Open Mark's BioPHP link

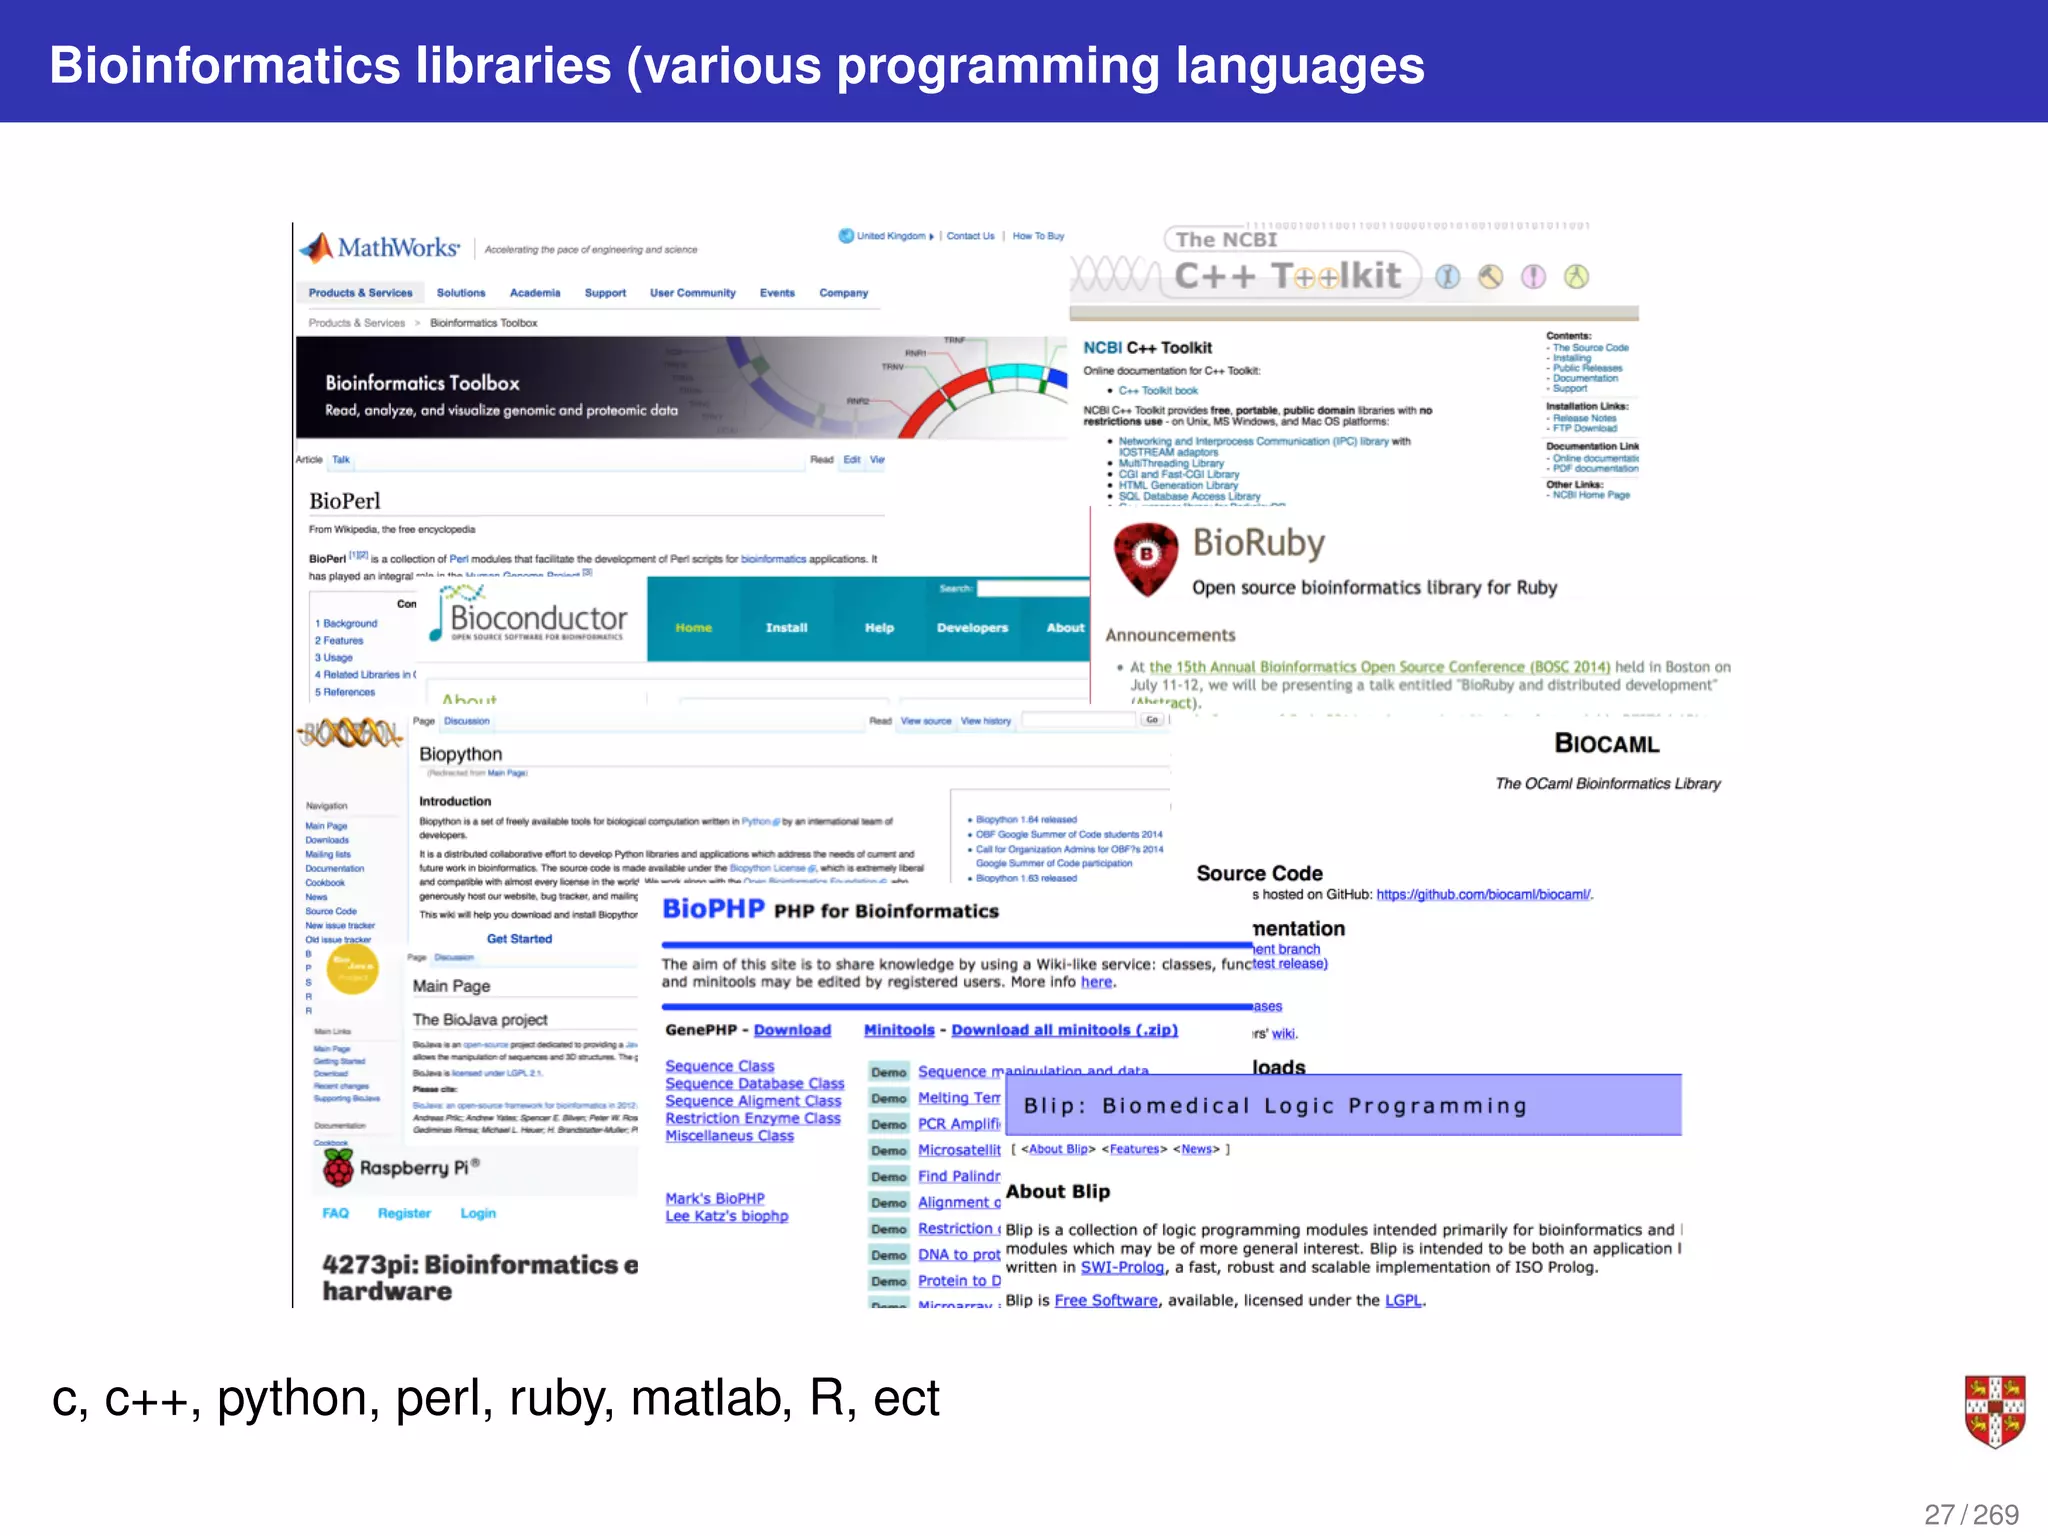coord(715,1199)
